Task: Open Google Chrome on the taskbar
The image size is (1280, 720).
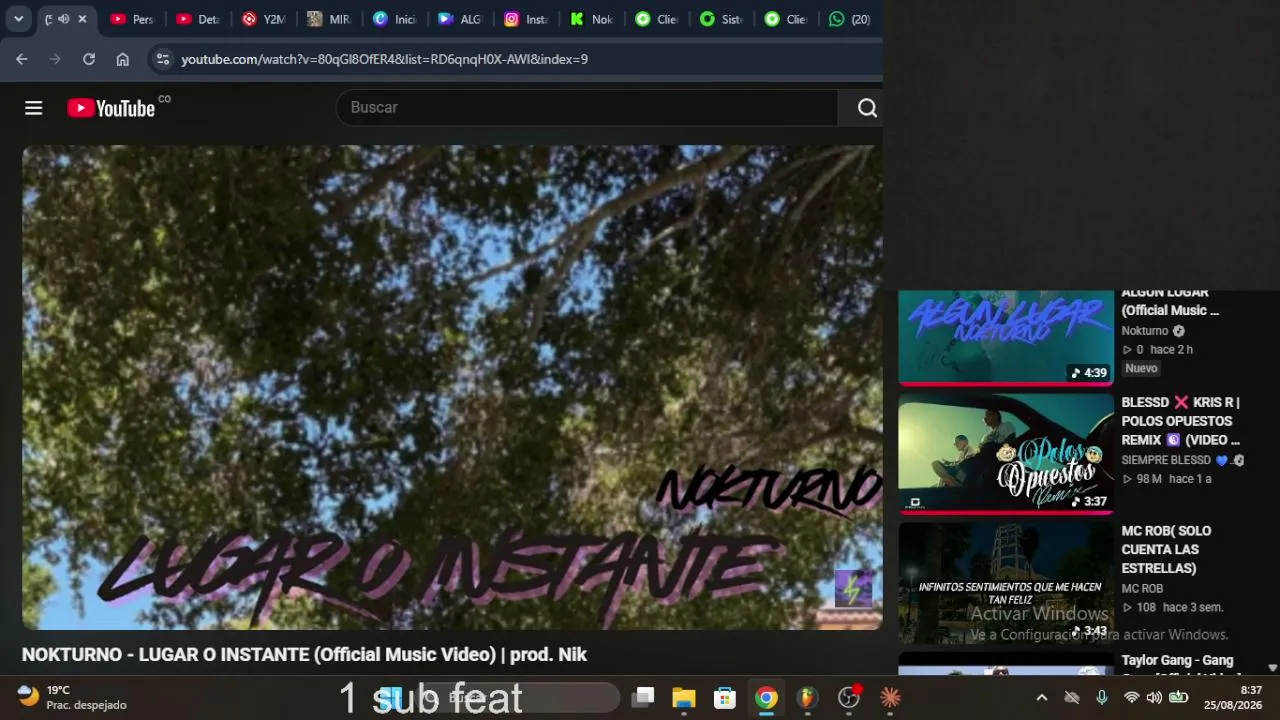Action: coord(766,697)
